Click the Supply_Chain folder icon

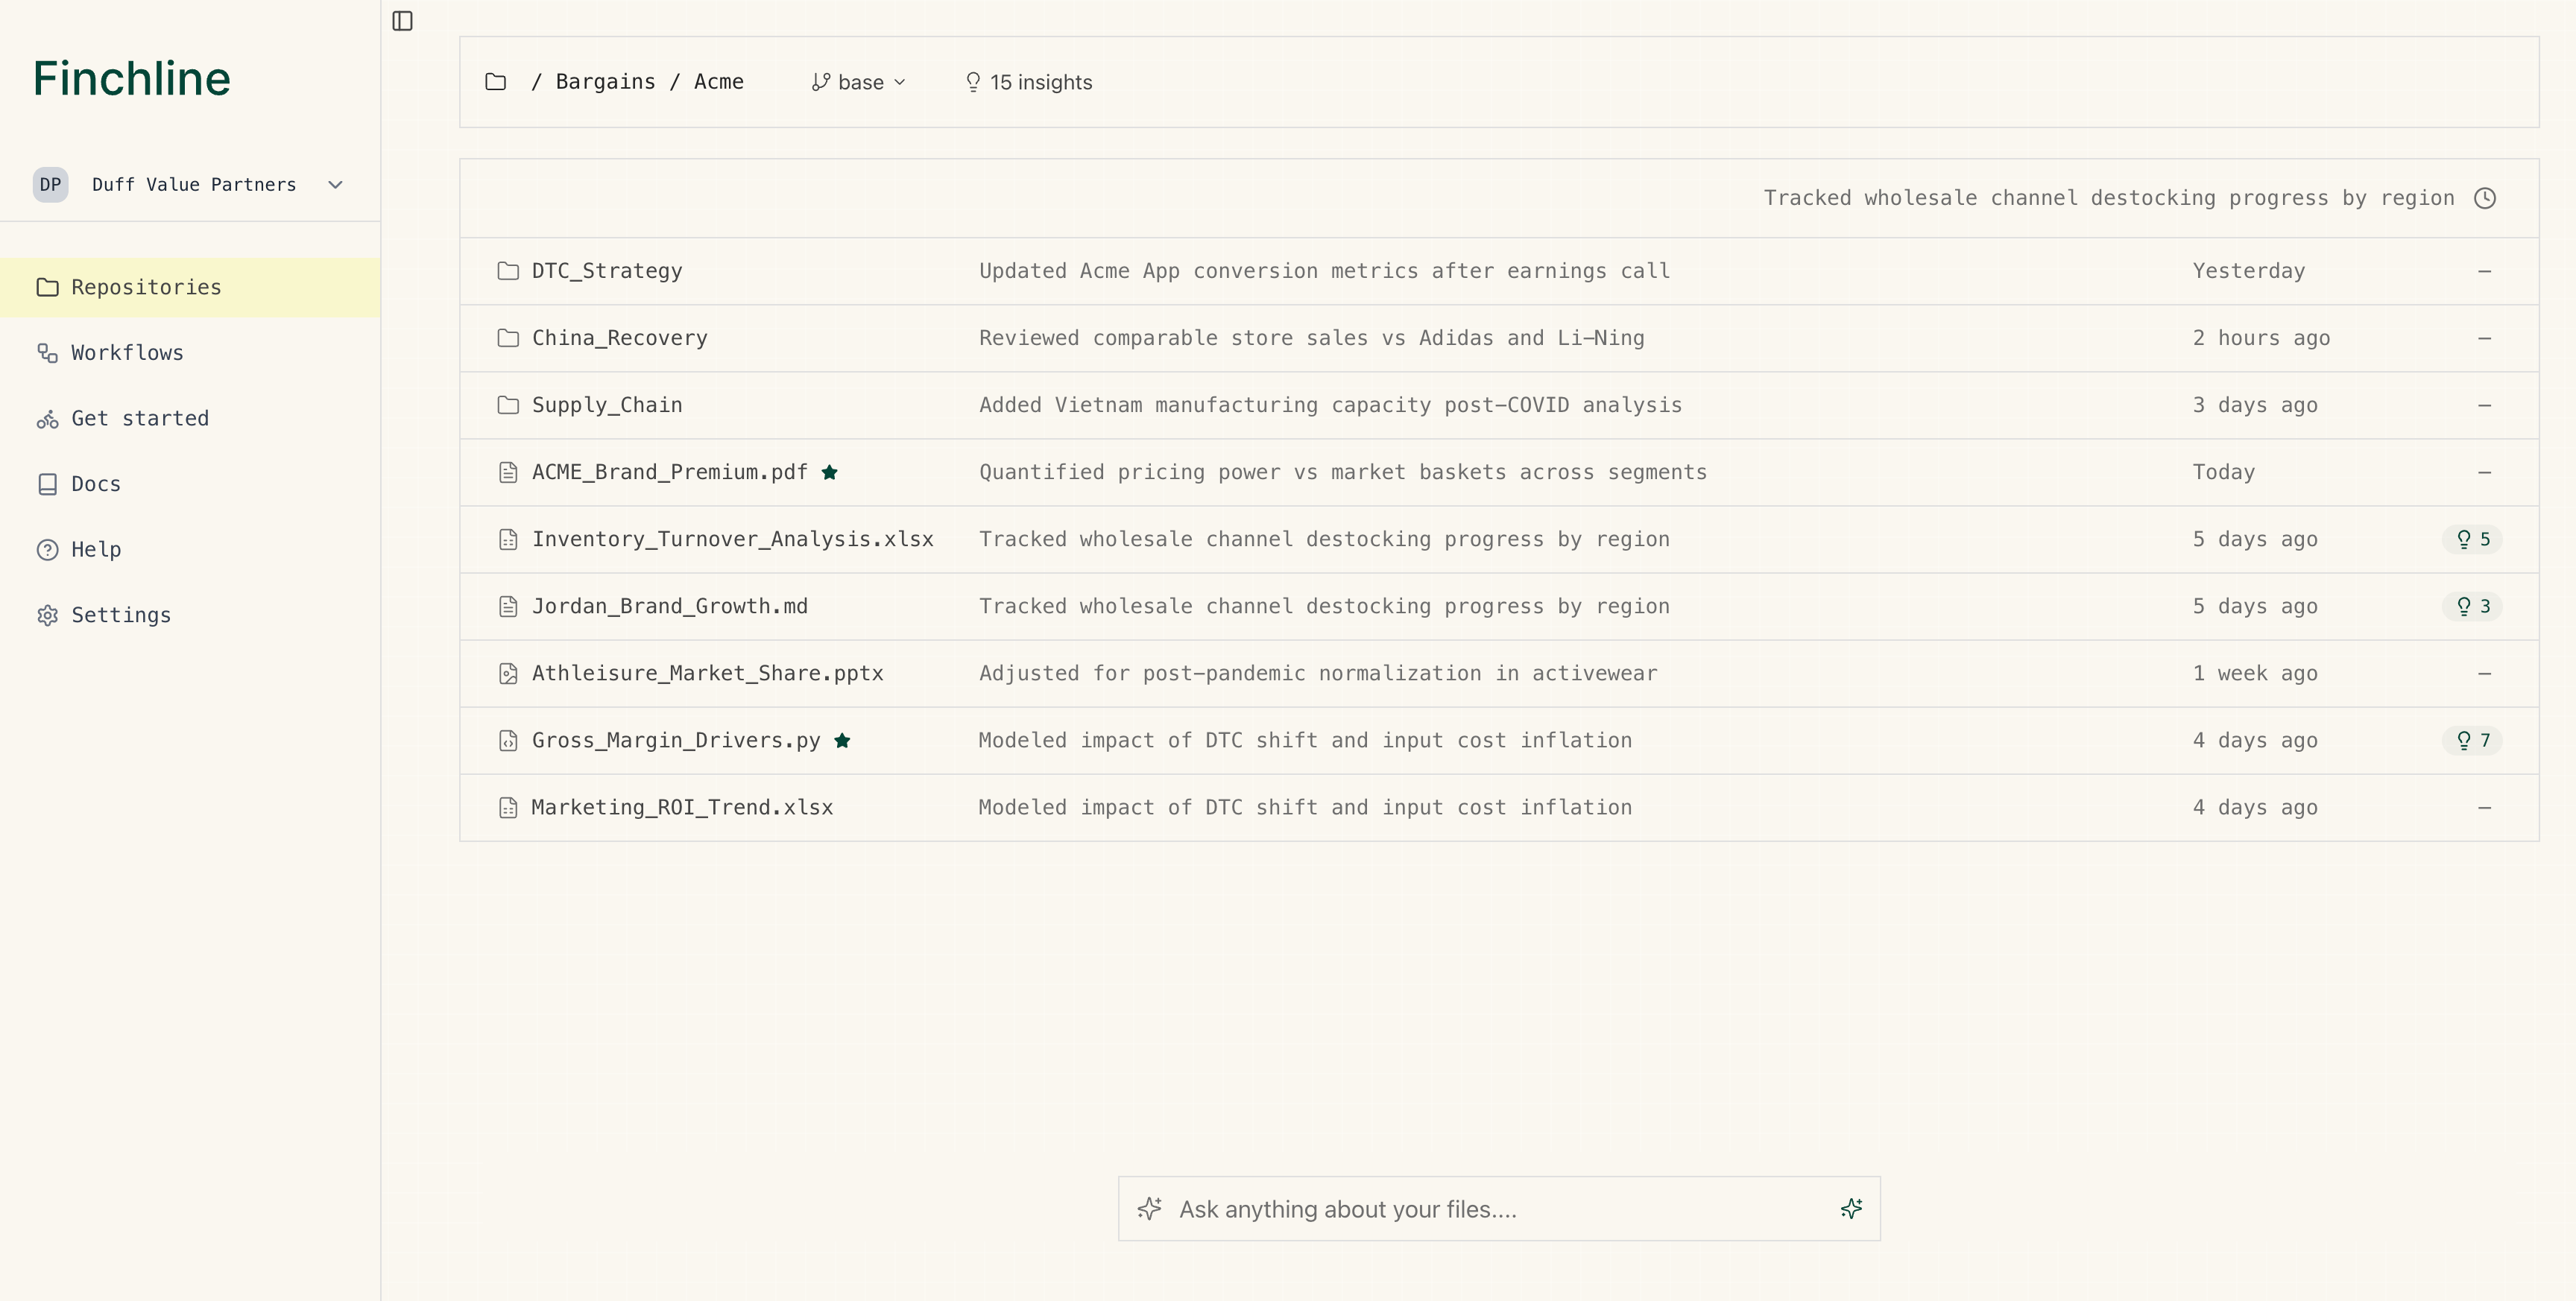point(508,405)
